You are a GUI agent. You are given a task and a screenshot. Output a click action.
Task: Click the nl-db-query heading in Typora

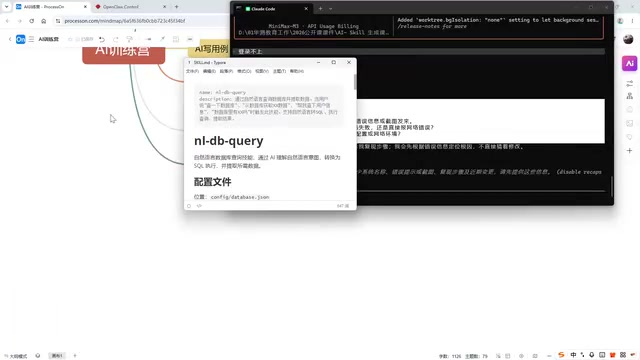pyautogui.click(x=229, y=141)
